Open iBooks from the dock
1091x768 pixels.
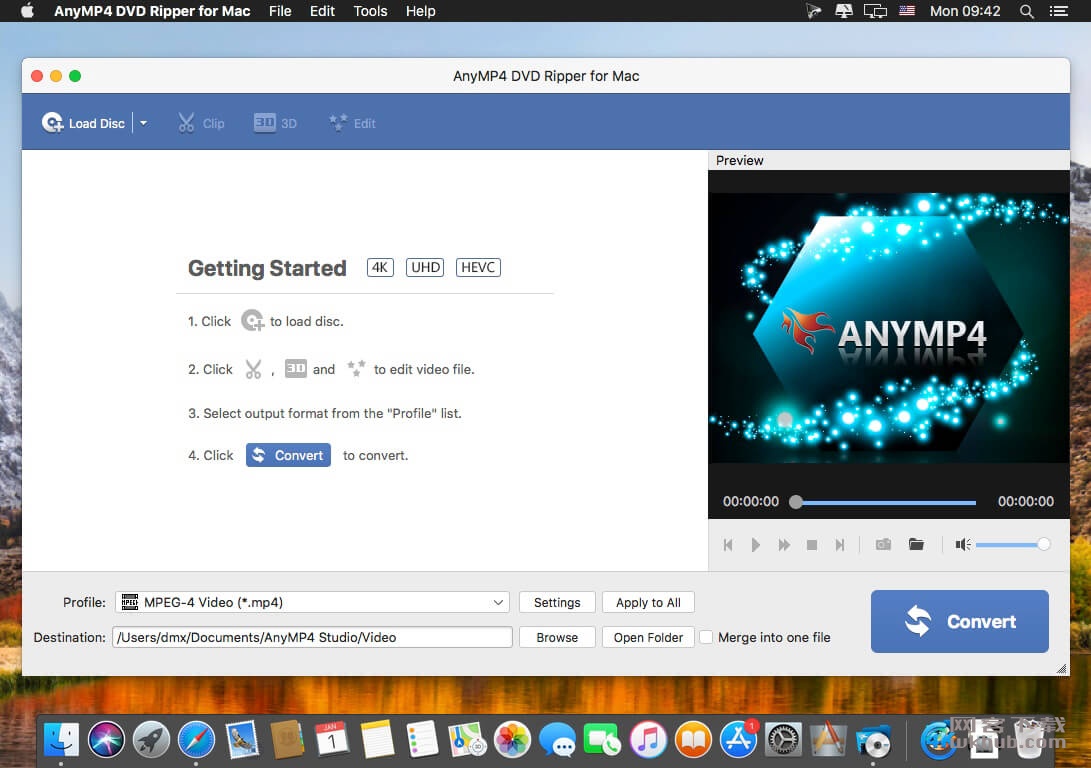click(x=693, y=739)
